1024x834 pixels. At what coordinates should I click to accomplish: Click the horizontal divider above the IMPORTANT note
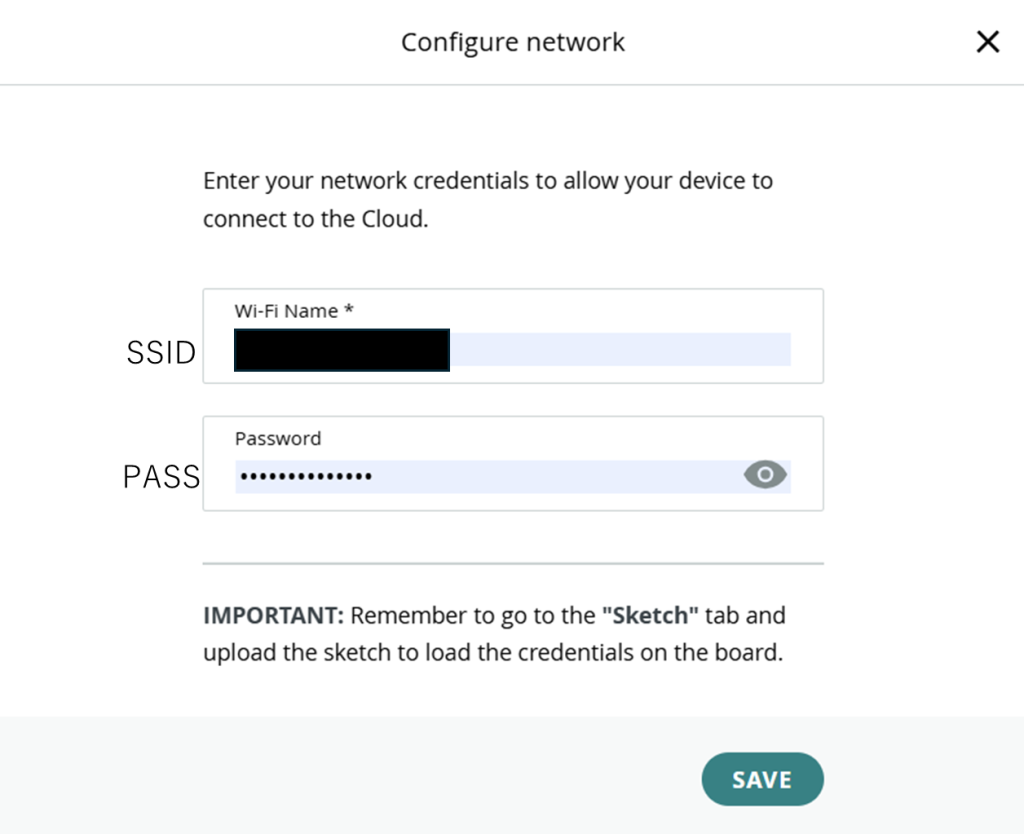click(513, 563)
